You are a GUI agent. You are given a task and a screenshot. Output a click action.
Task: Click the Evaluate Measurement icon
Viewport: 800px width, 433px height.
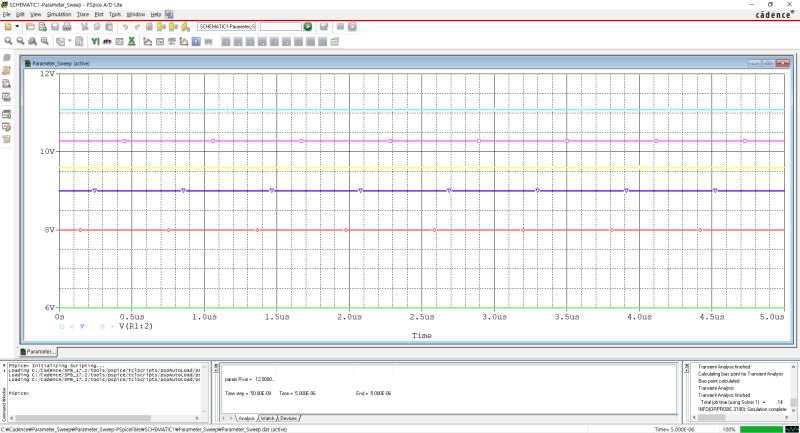click(160, 41)
